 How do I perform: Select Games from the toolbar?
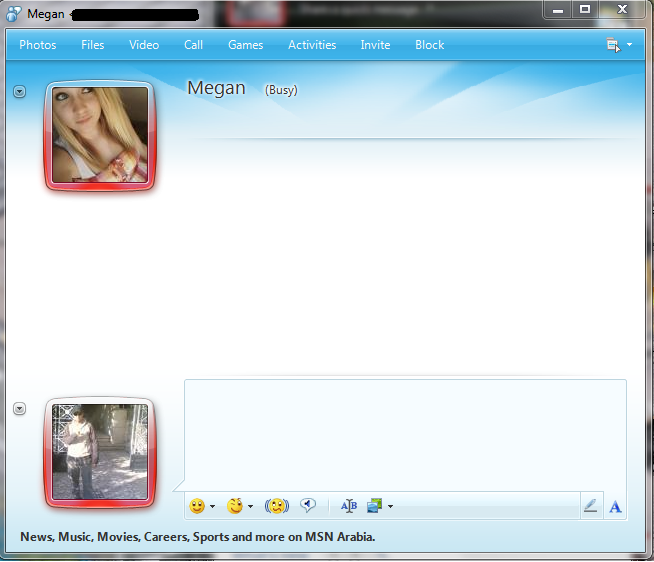coord(245,45)
